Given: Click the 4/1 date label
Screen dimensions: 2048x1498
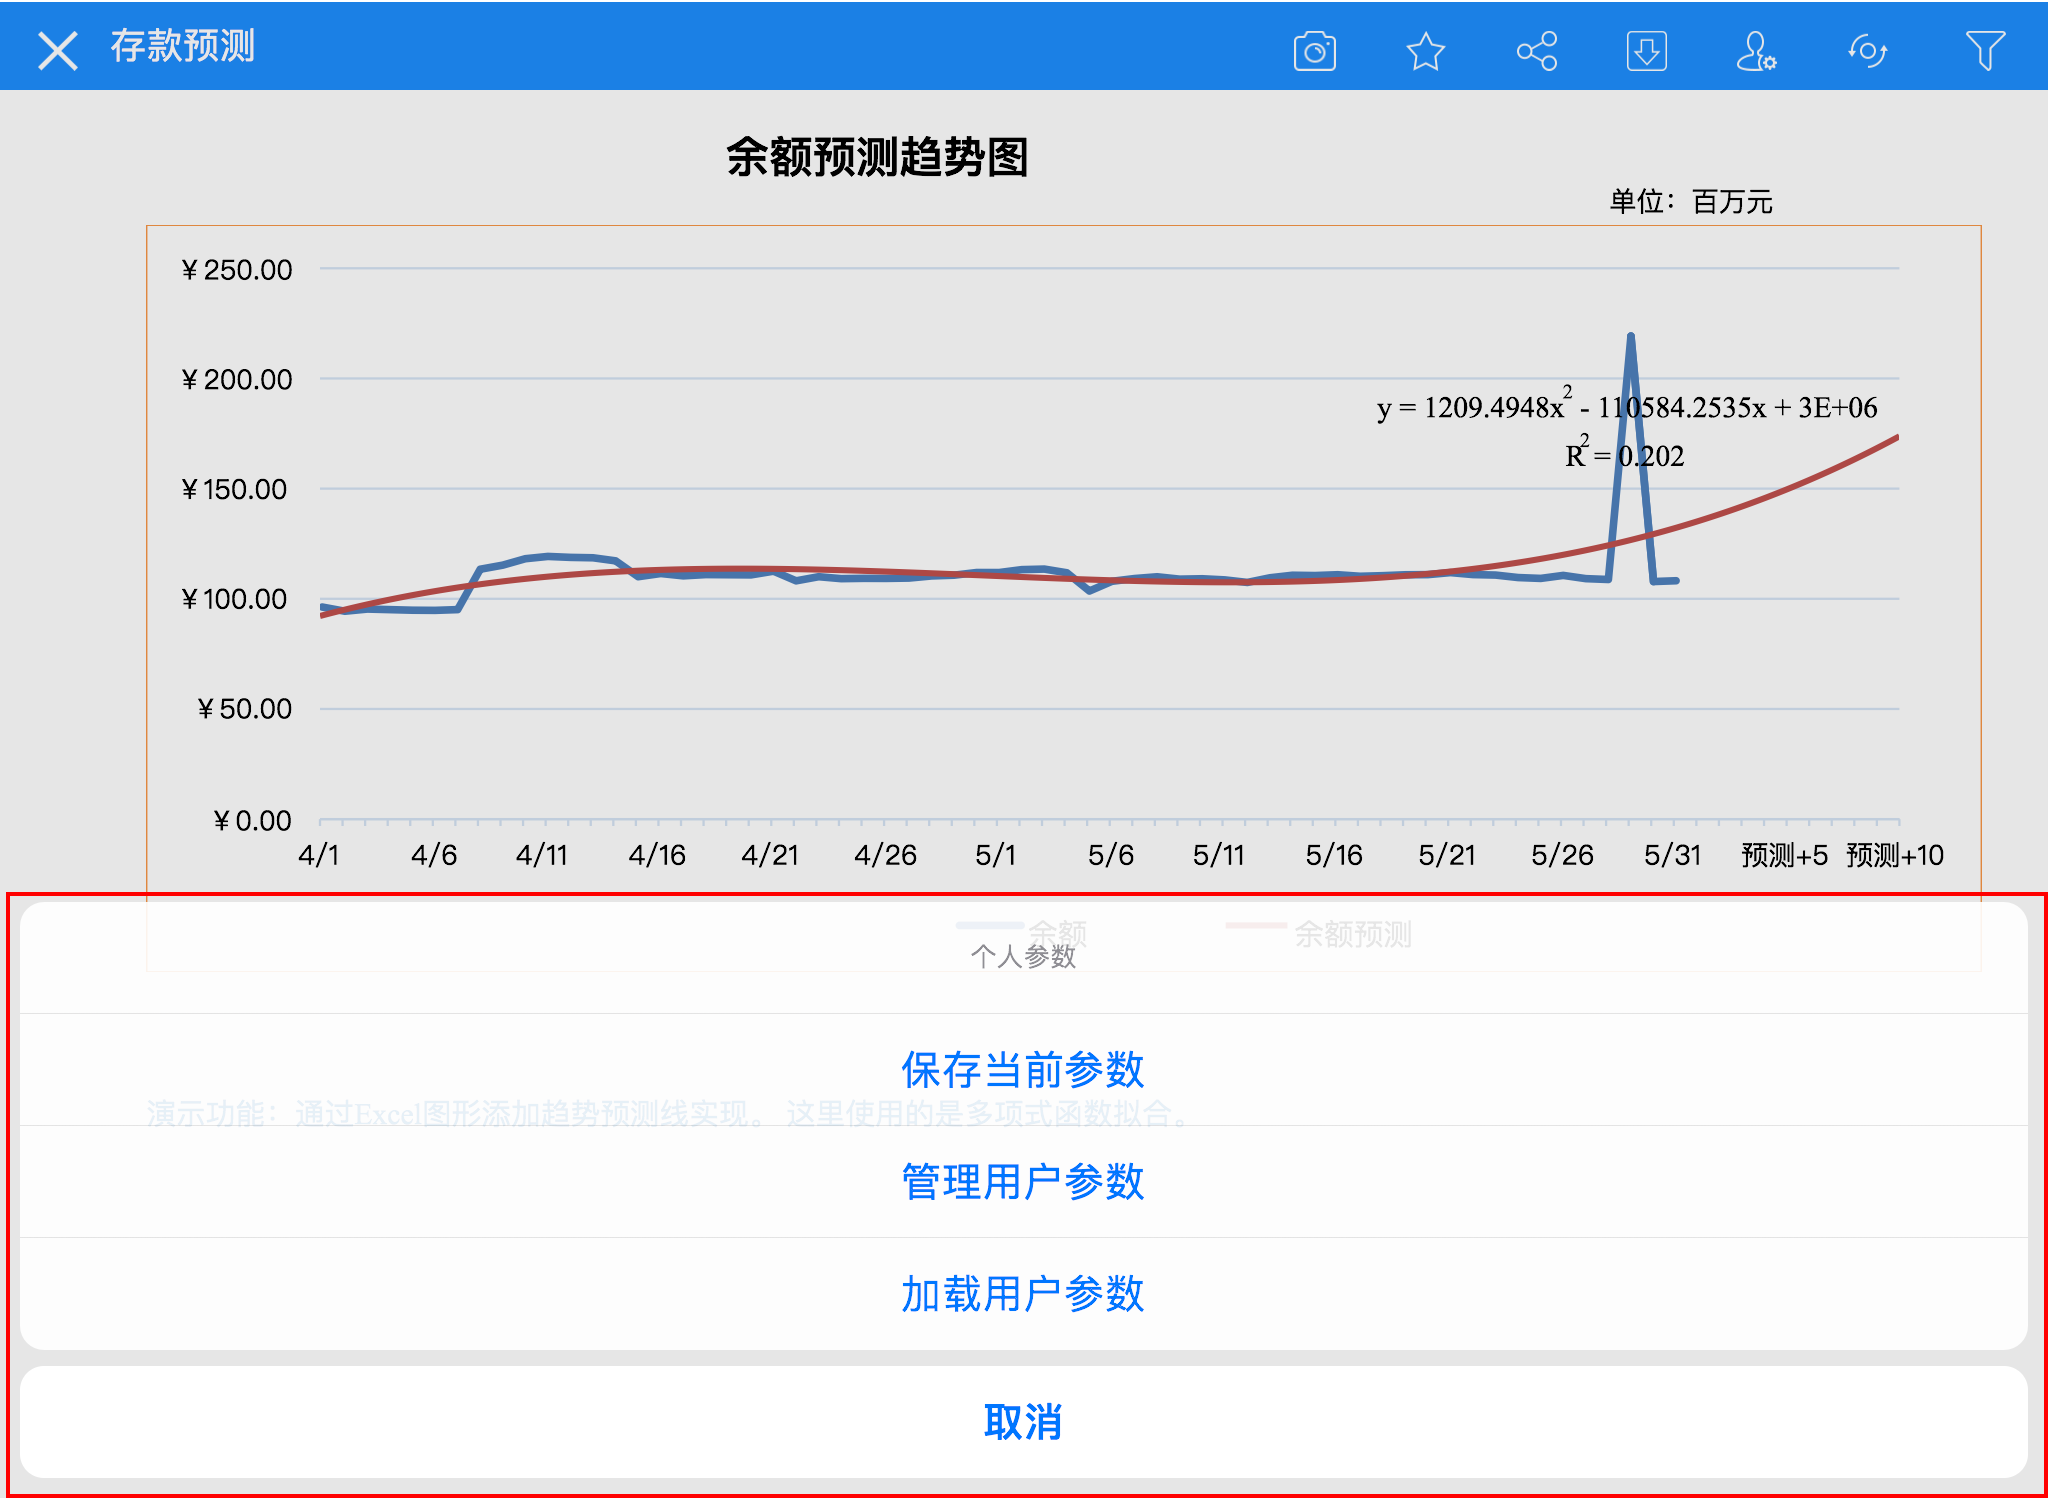Looking at the screenshot, I should (319, 855).
